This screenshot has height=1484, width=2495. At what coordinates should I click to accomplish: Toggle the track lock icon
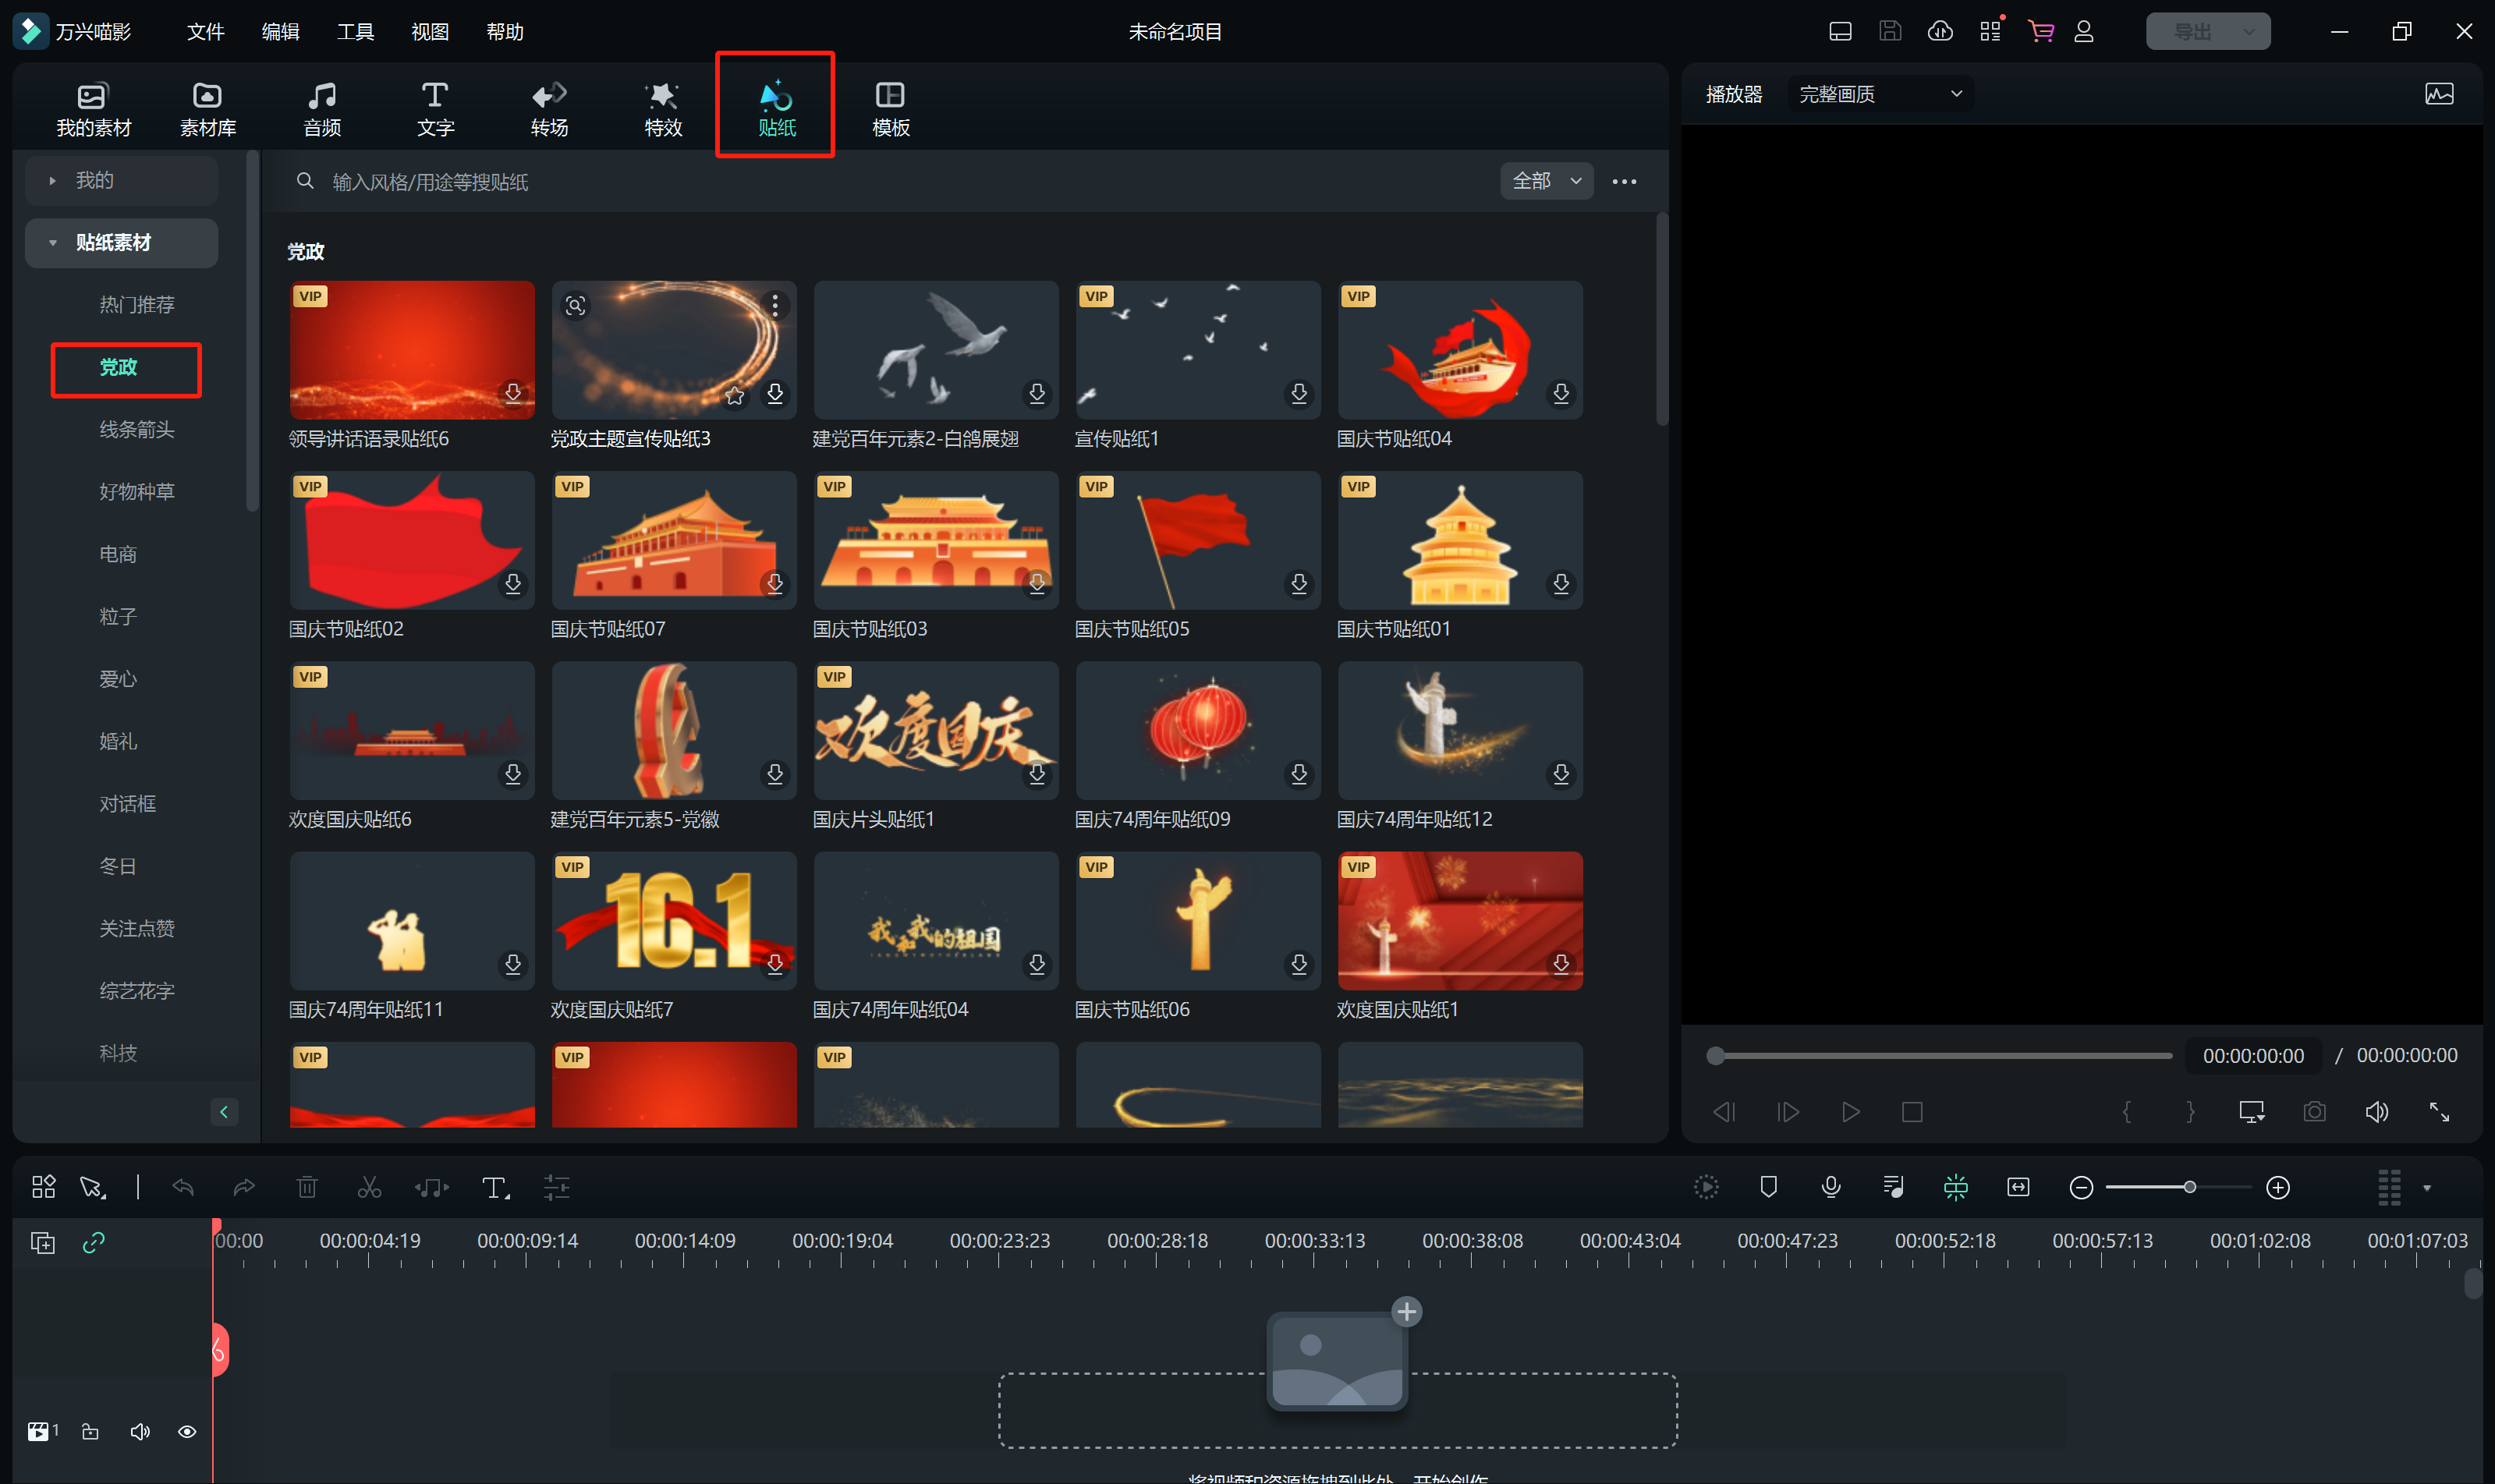(x=90, y=1432)
